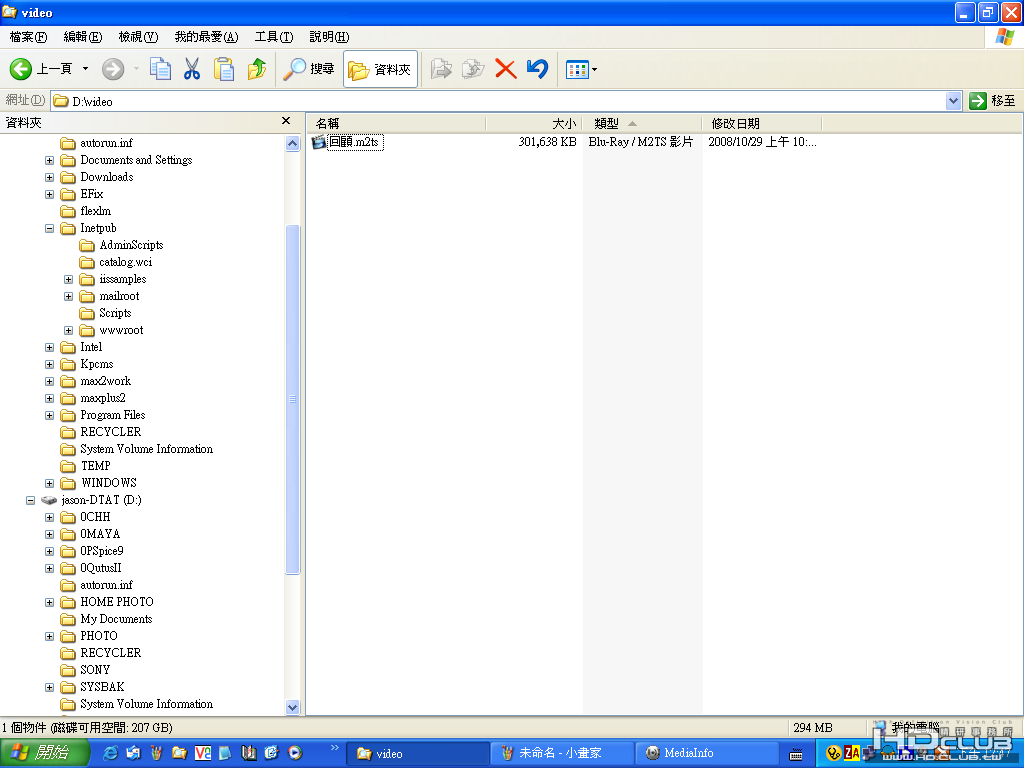Click the Move To folder icon
The height and width of the screenshot is (768, 1024).
(x=441, y=69)
